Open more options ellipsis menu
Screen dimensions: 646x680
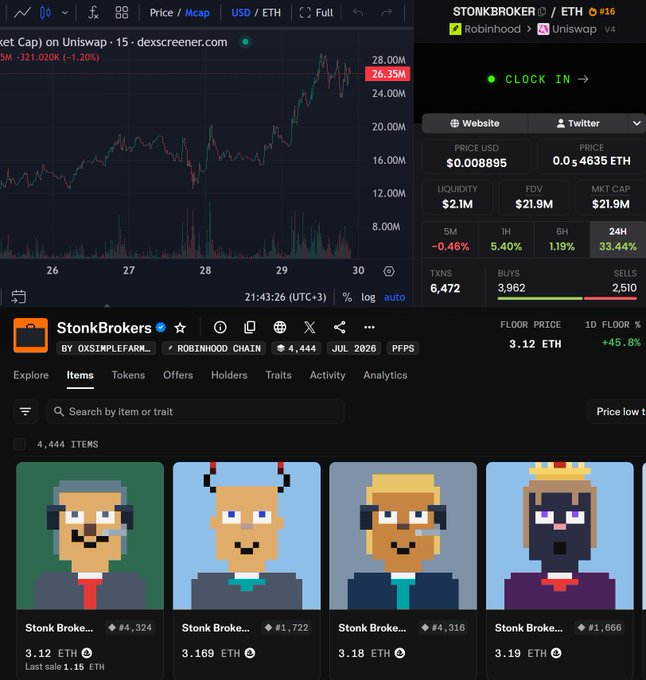point(369,327)
